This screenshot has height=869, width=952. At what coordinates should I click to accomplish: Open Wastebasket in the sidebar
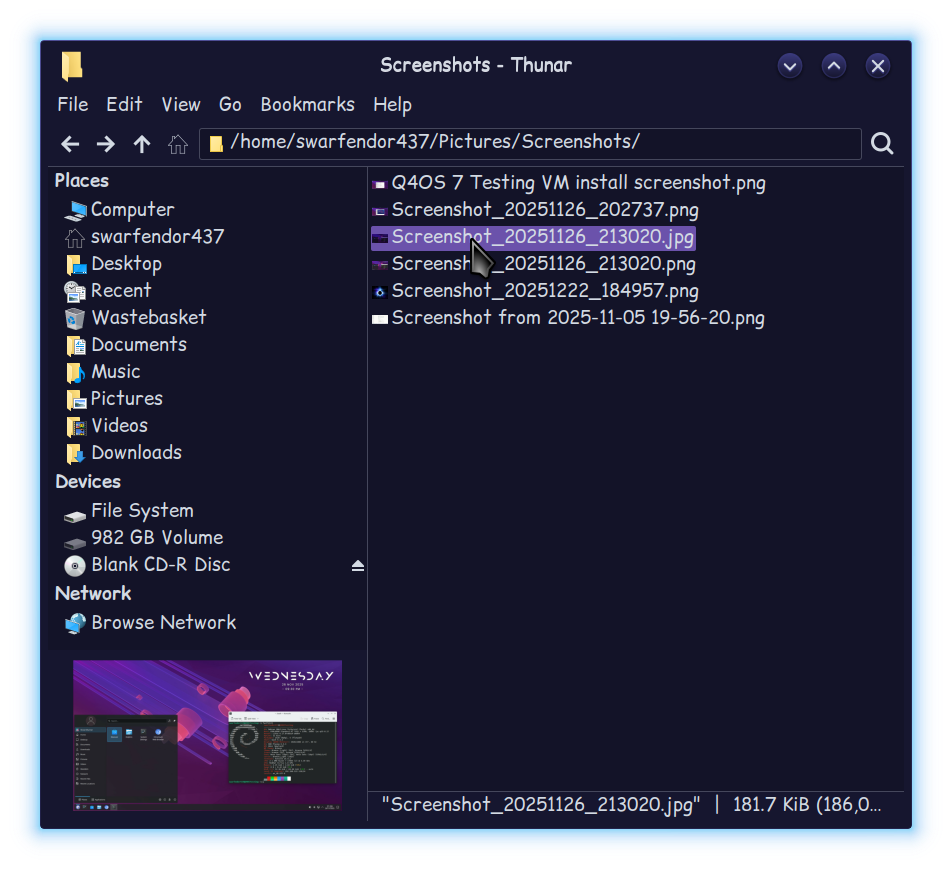coord(148,318)
